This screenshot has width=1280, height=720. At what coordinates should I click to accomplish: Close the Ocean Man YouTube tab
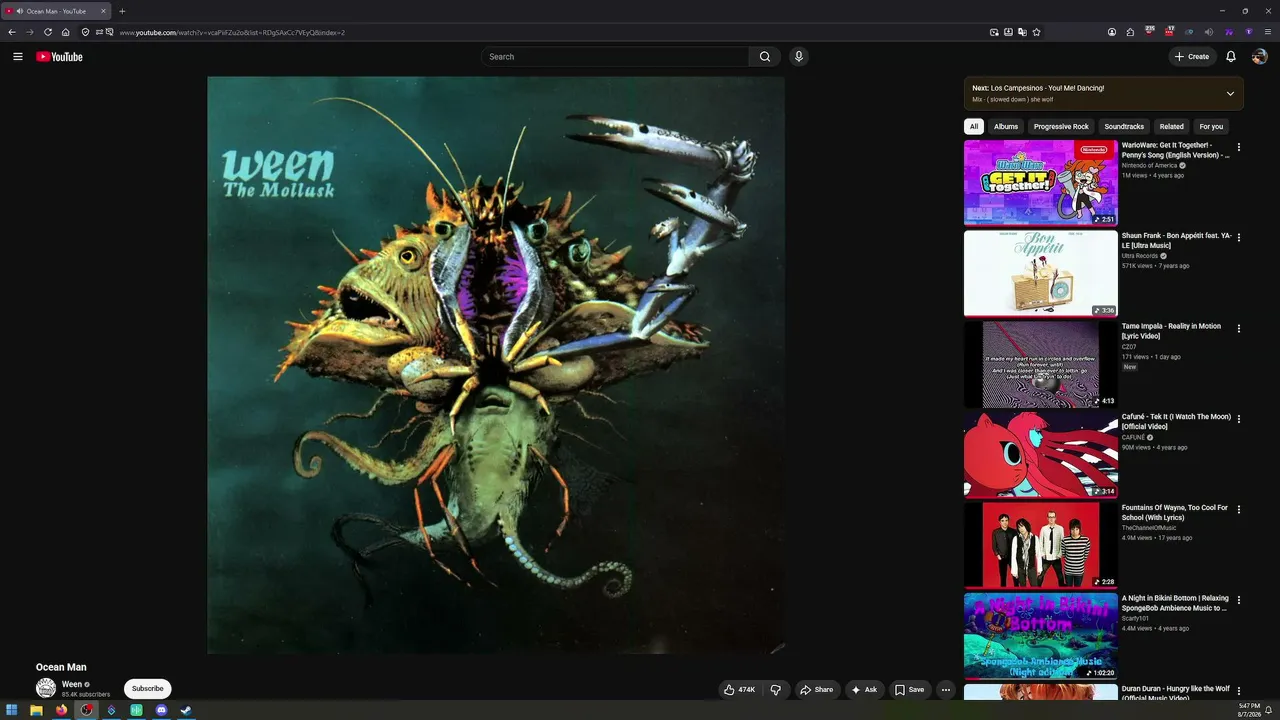[103, 11]
